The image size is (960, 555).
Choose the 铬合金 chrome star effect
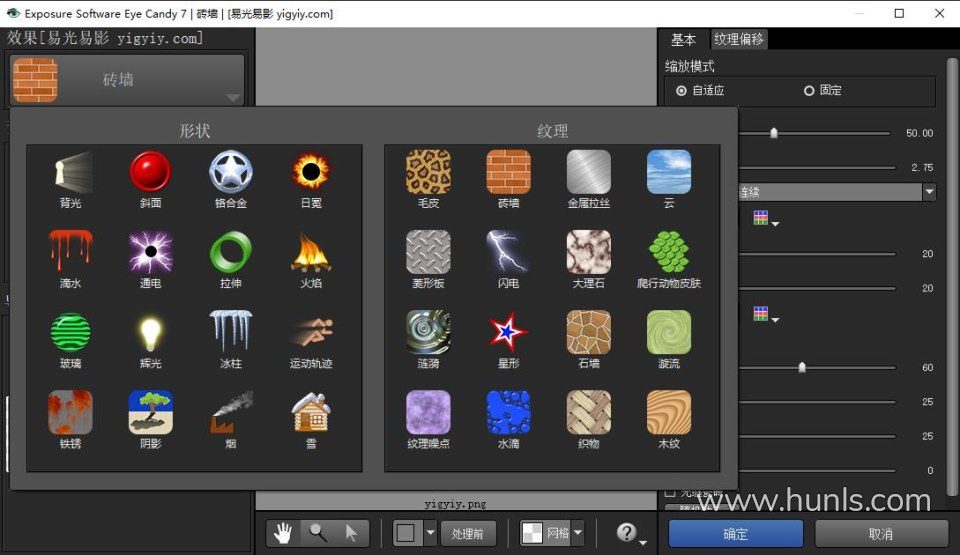pos(231,173)
